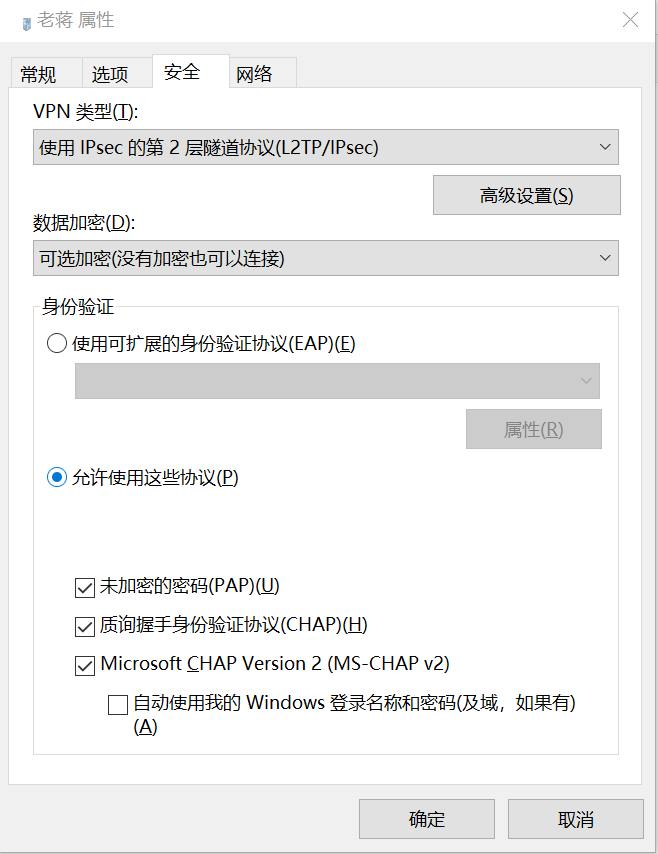Uncheck 未加密的密码(PAP)
The image size is (658, 854).
coord(85,588)
